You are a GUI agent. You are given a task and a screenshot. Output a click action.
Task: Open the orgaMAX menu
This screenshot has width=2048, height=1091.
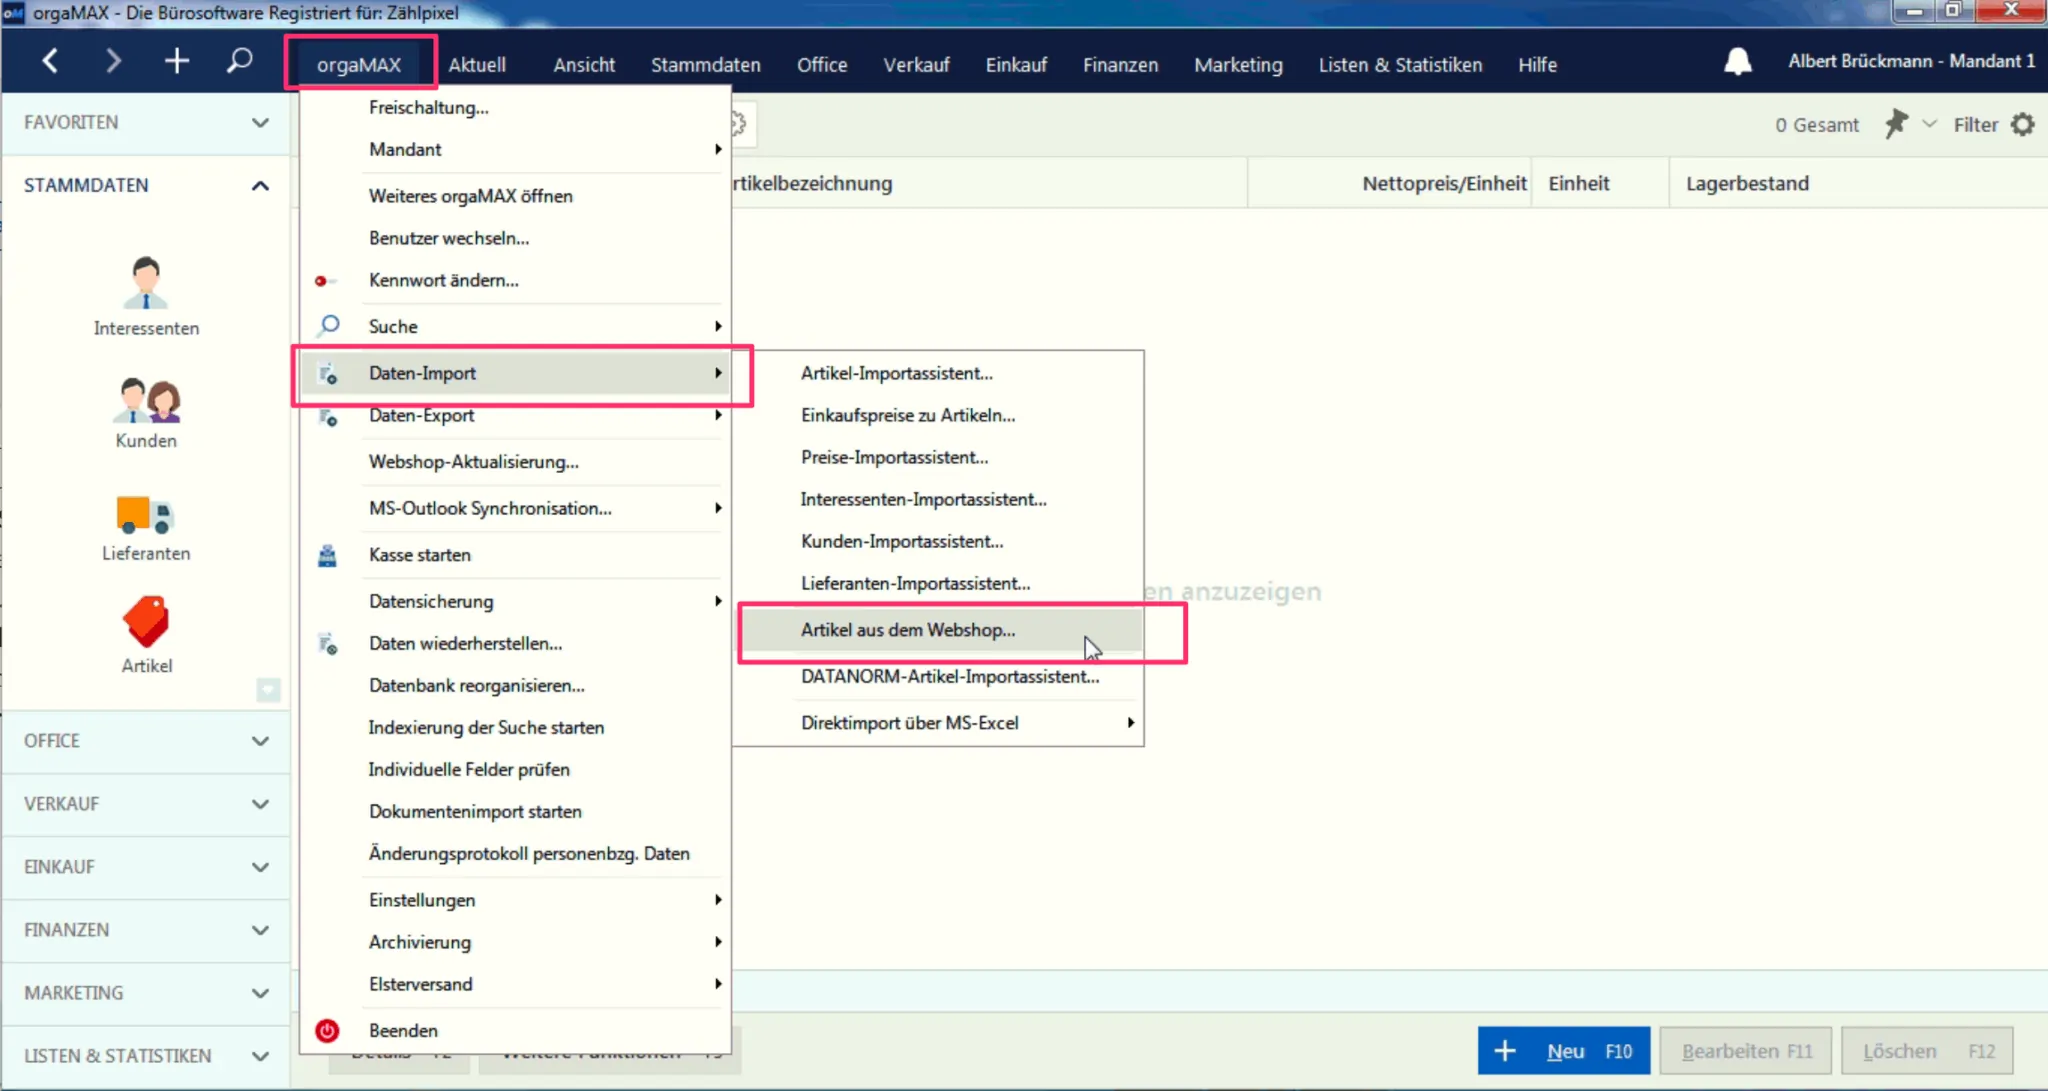click(359, 64)
